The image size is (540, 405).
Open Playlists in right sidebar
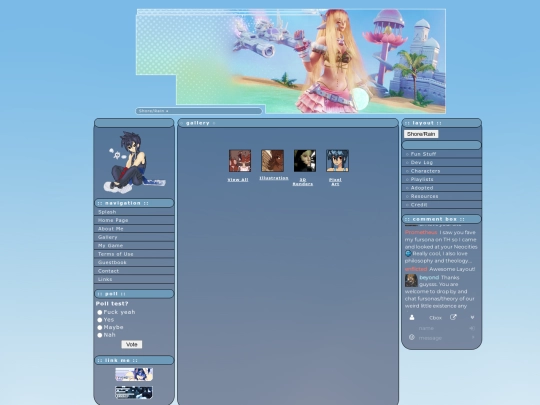pyautogui.click(x=442, y=179)
